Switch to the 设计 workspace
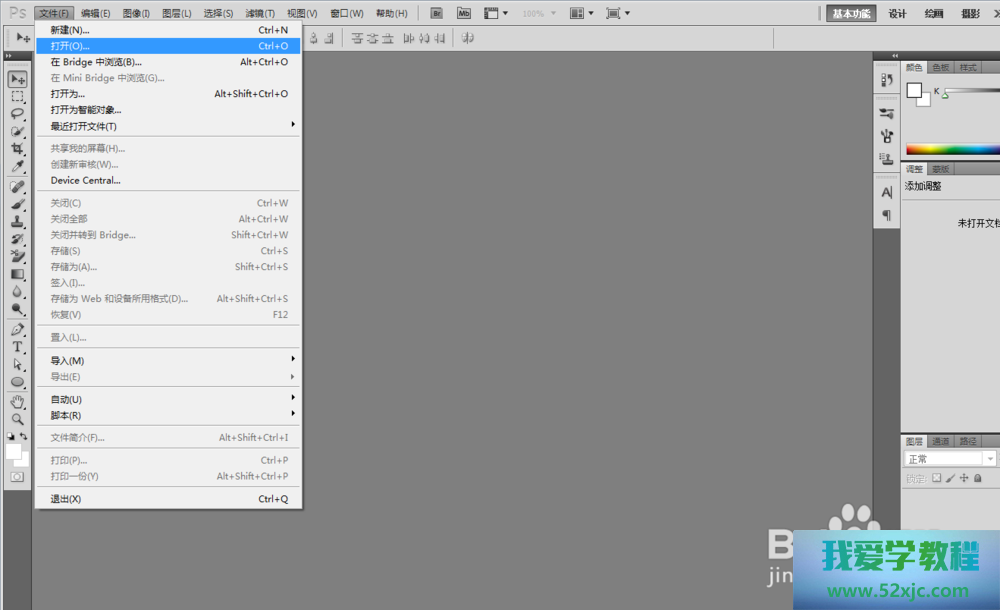 click(897, 13)
